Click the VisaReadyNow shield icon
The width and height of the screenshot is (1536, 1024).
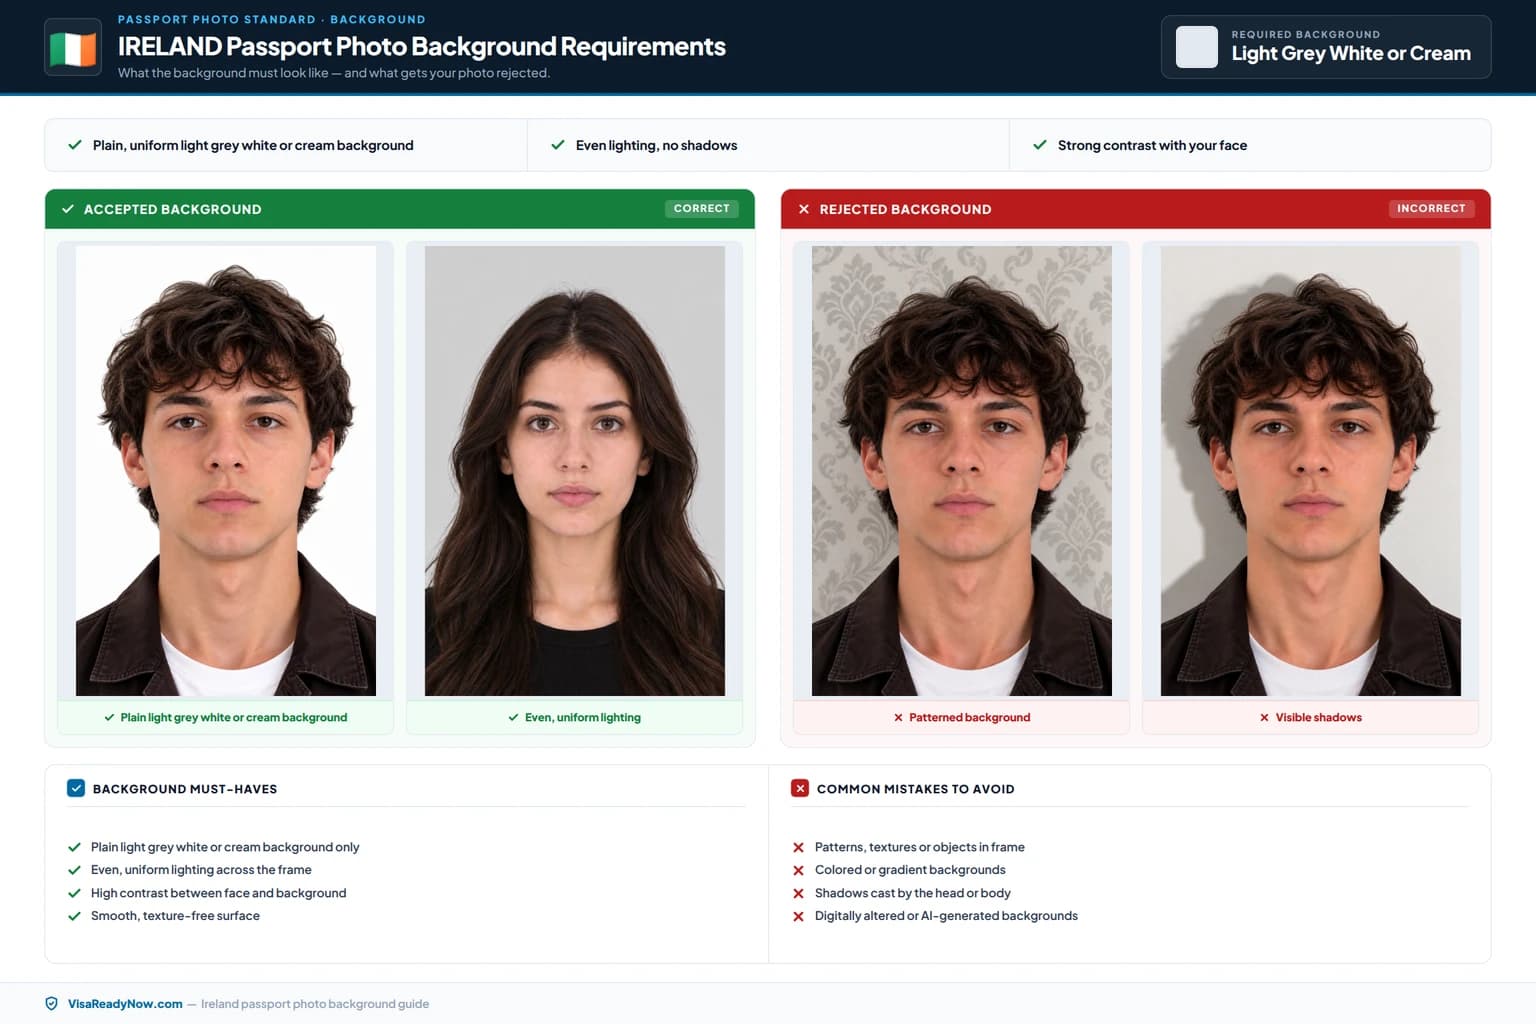pyautogui.click(x=52, y=1004)
